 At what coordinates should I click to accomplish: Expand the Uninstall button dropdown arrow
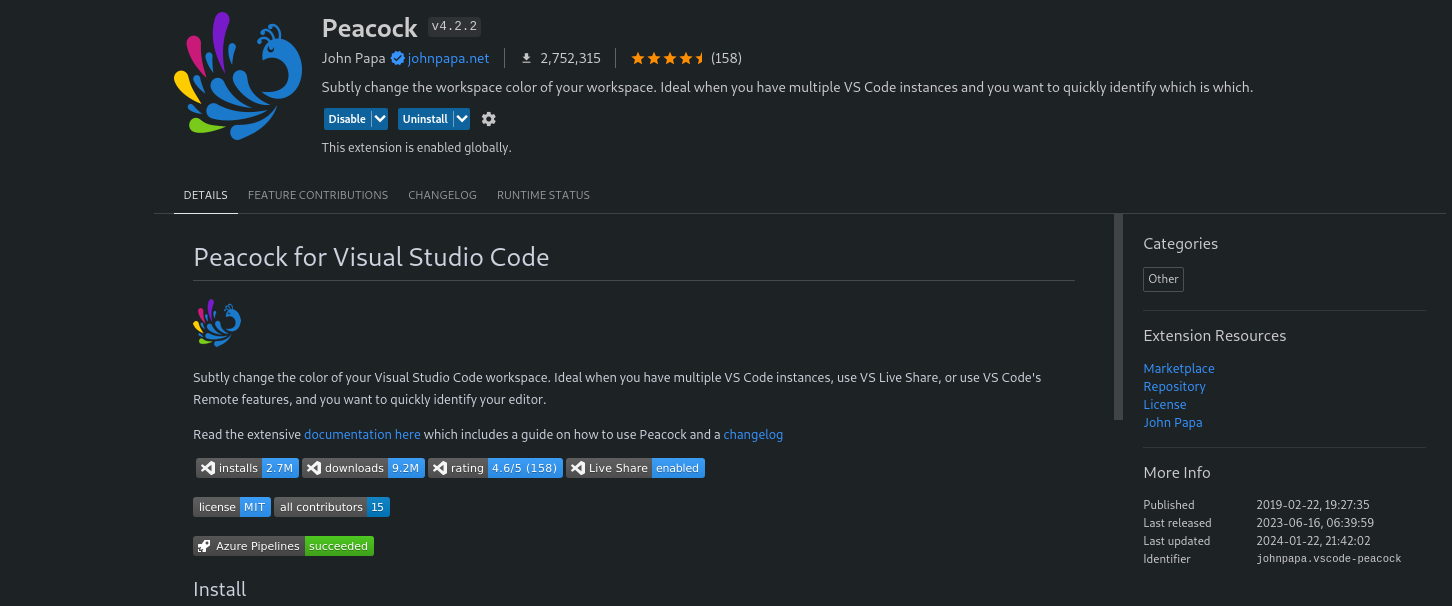[461, 119]
